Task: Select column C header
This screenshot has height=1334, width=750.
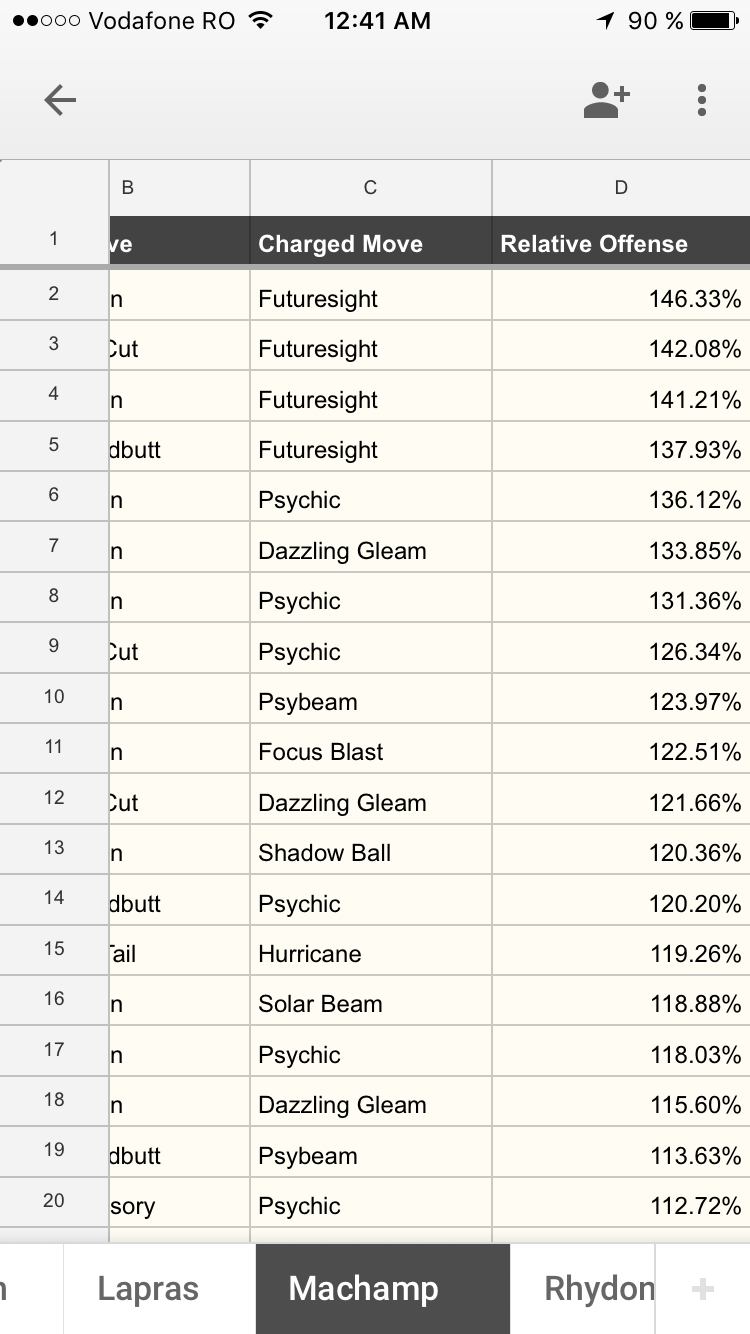Action: pos(371,188)
